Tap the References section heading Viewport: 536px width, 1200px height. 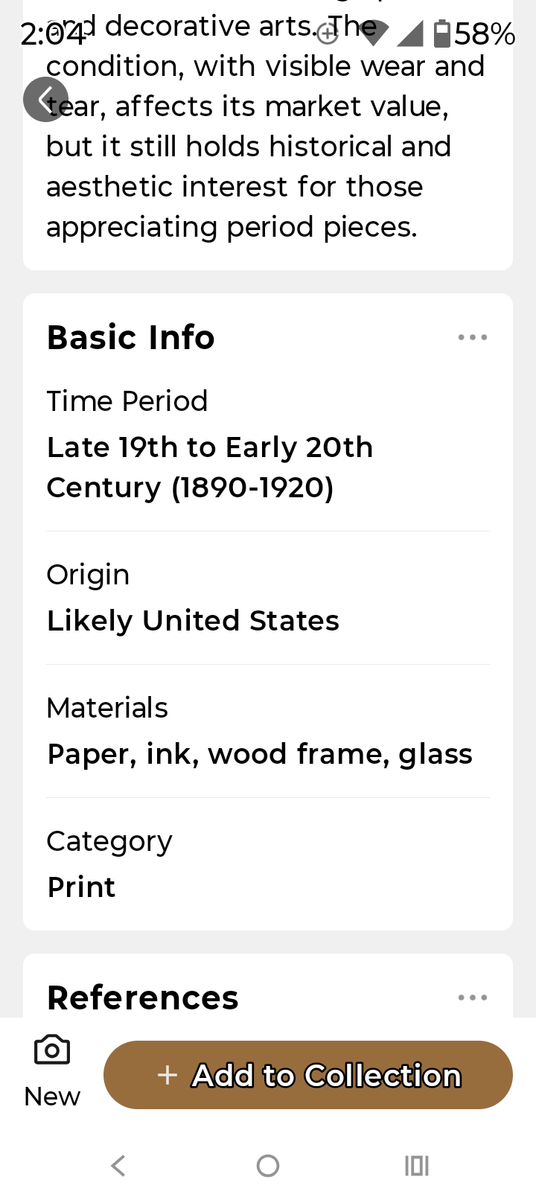143,997
